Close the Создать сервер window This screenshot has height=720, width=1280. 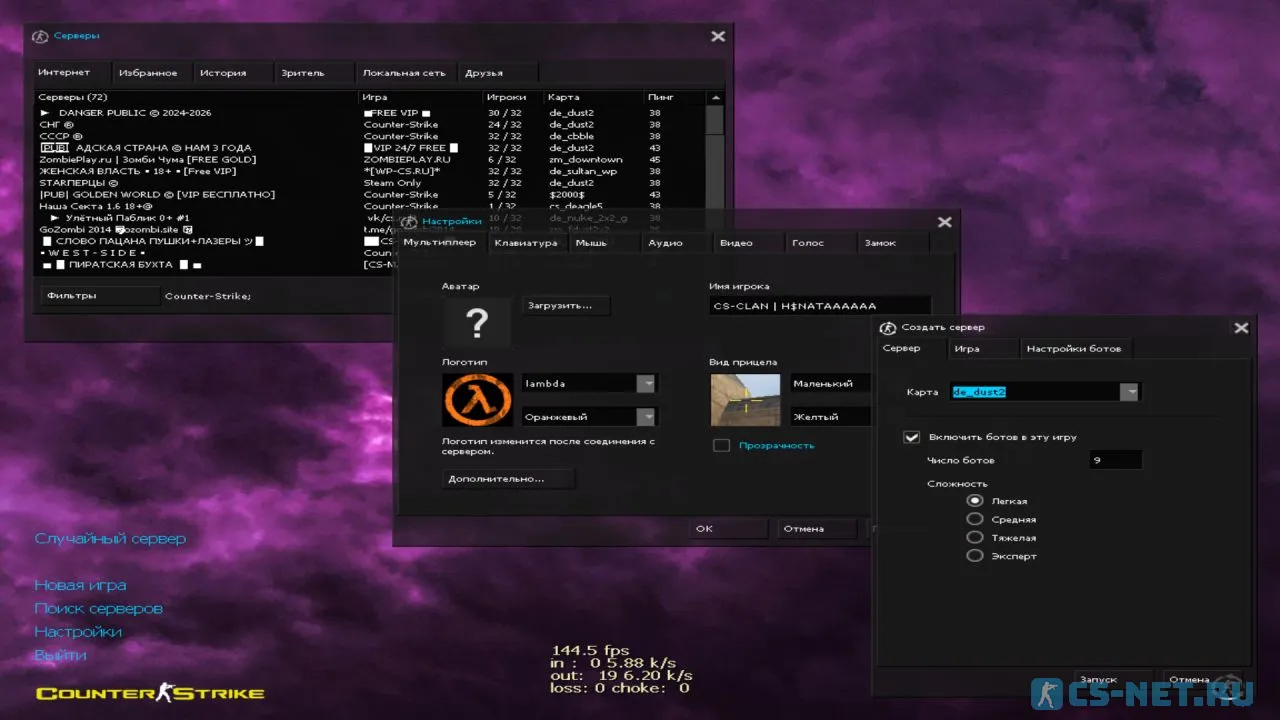click(1241, 328)
